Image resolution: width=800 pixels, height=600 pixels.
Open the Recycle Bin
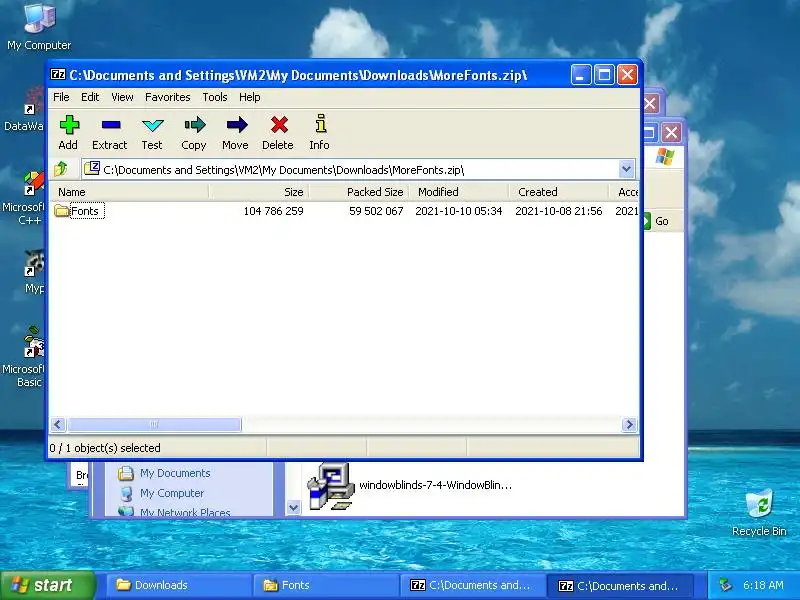(x=759, y=512)
